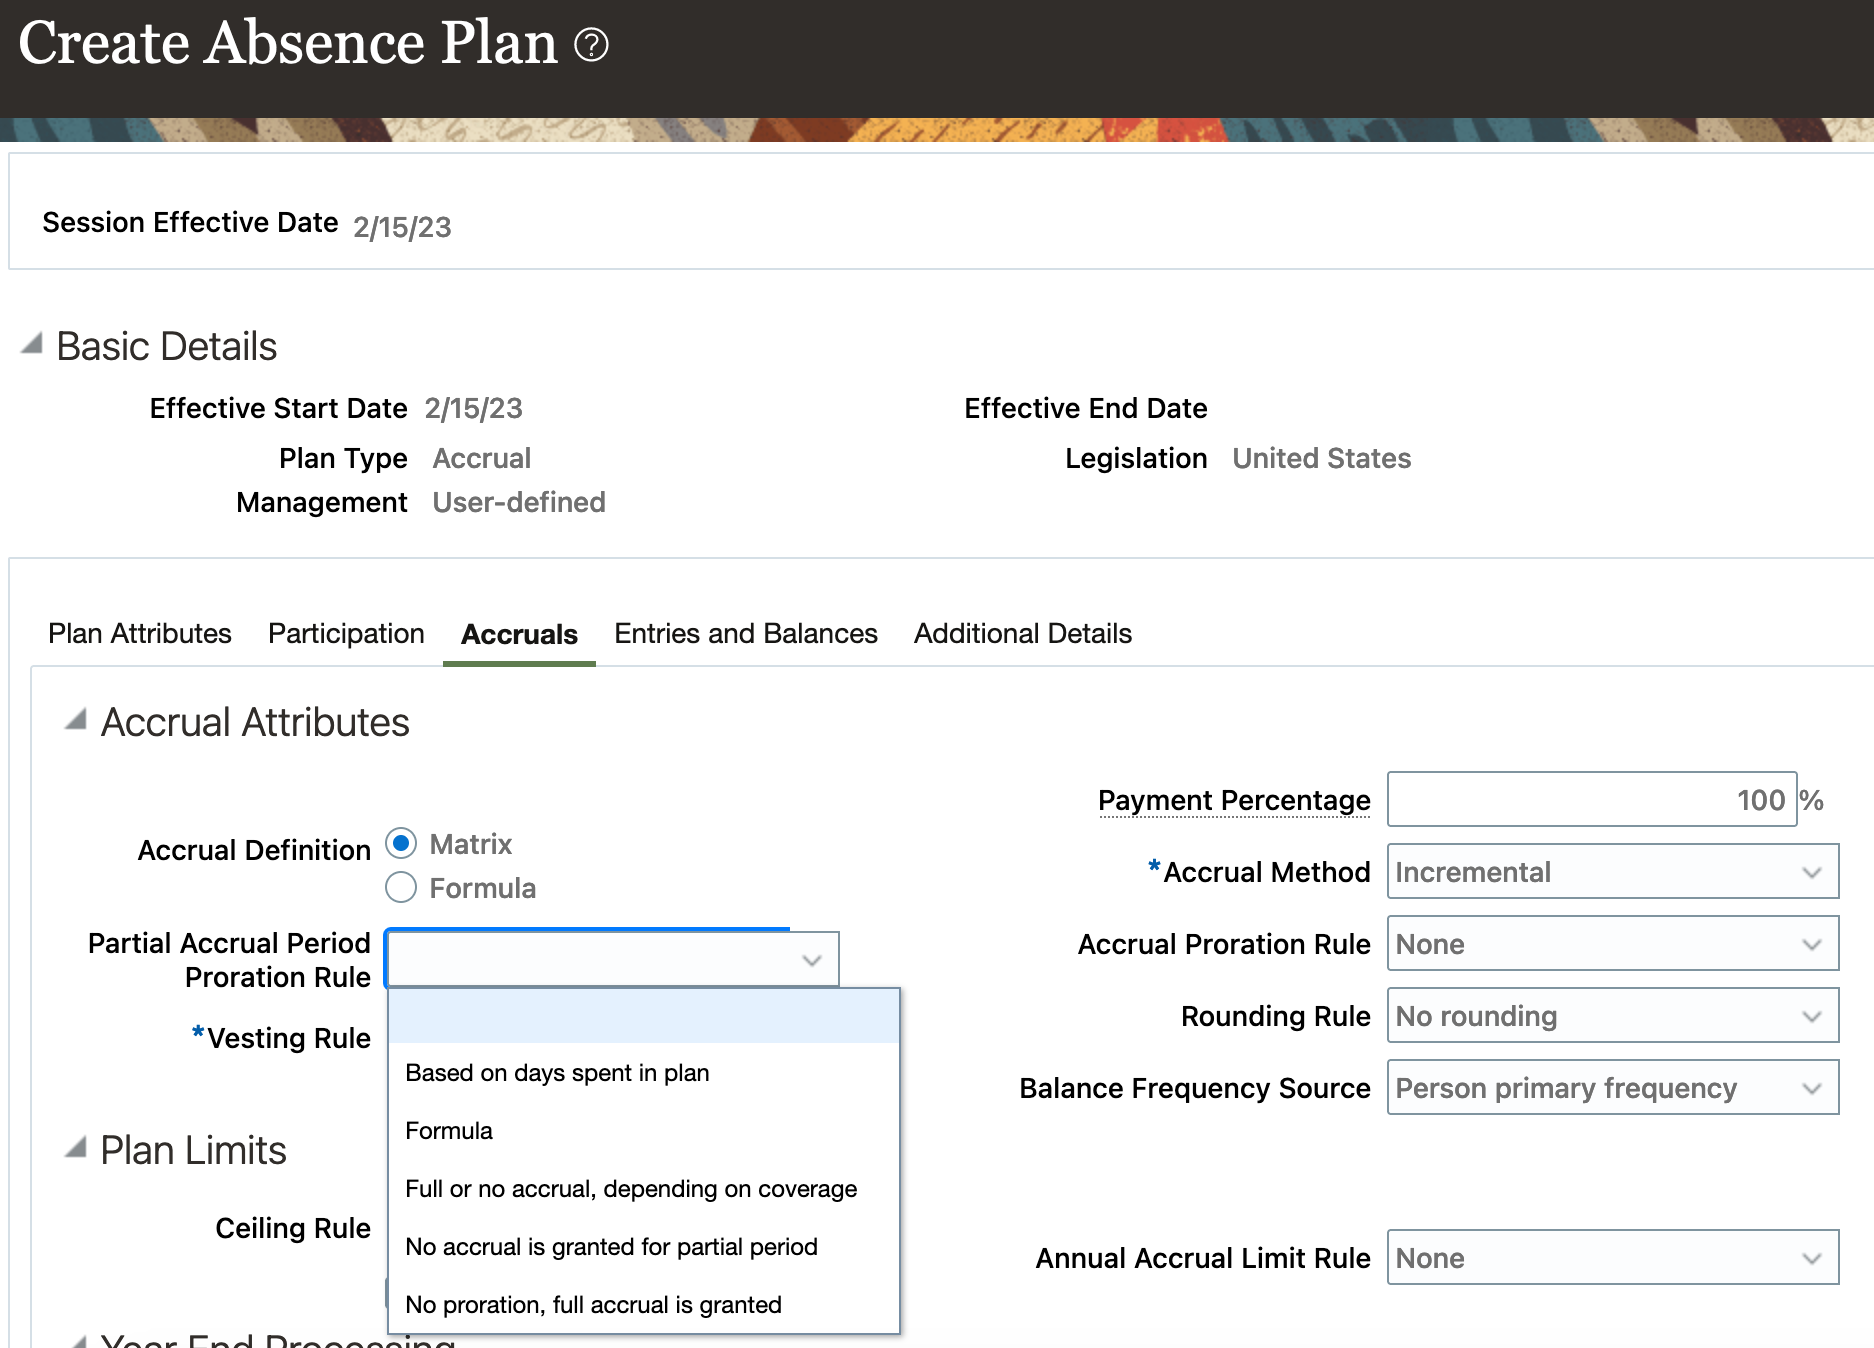The height and width of the screenshot is (1348, 1874).
Task: Open the Annual Accrual Limit Rule dropdown
Action: click(1611, 1258)
